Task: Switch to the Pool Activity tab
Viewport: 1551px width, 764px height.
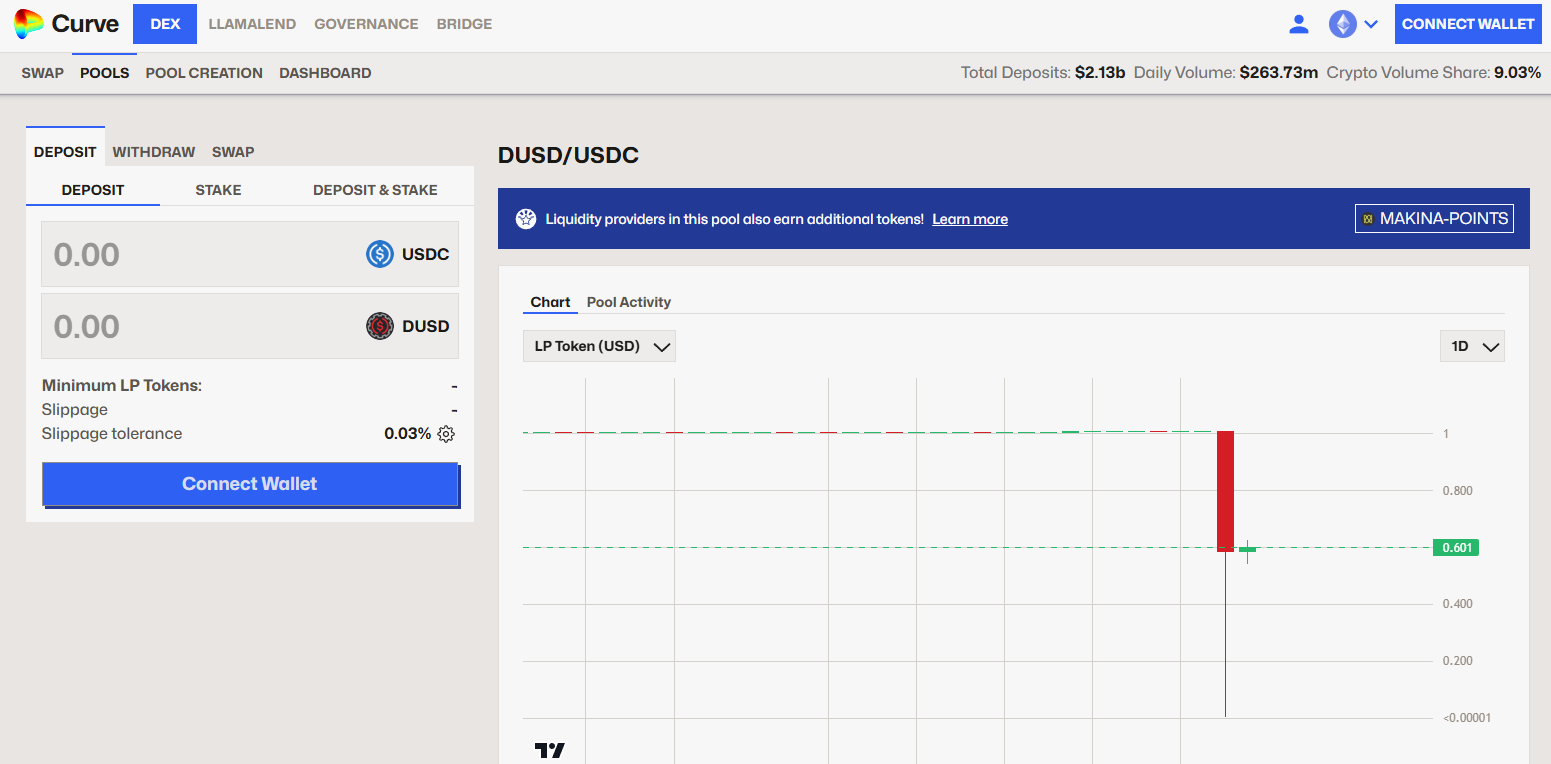Action: click(x=628, y=302)
